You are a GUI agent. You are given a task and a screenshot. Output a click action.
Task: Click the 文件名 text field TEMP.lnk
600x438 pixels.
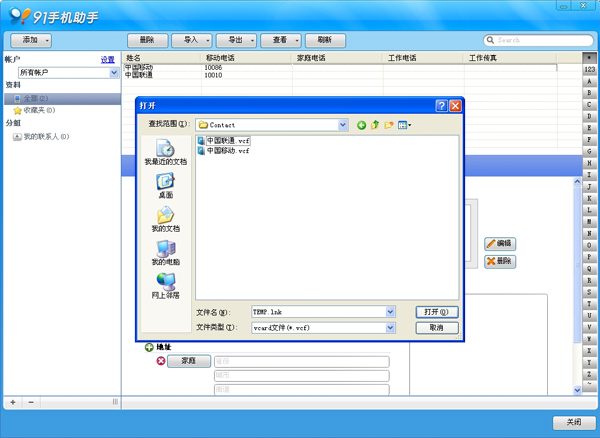318,312
